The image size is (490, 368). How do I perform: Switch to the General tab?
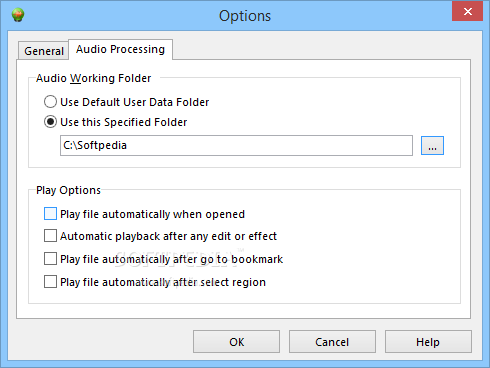pyautogui.click(x=44, y=51)
